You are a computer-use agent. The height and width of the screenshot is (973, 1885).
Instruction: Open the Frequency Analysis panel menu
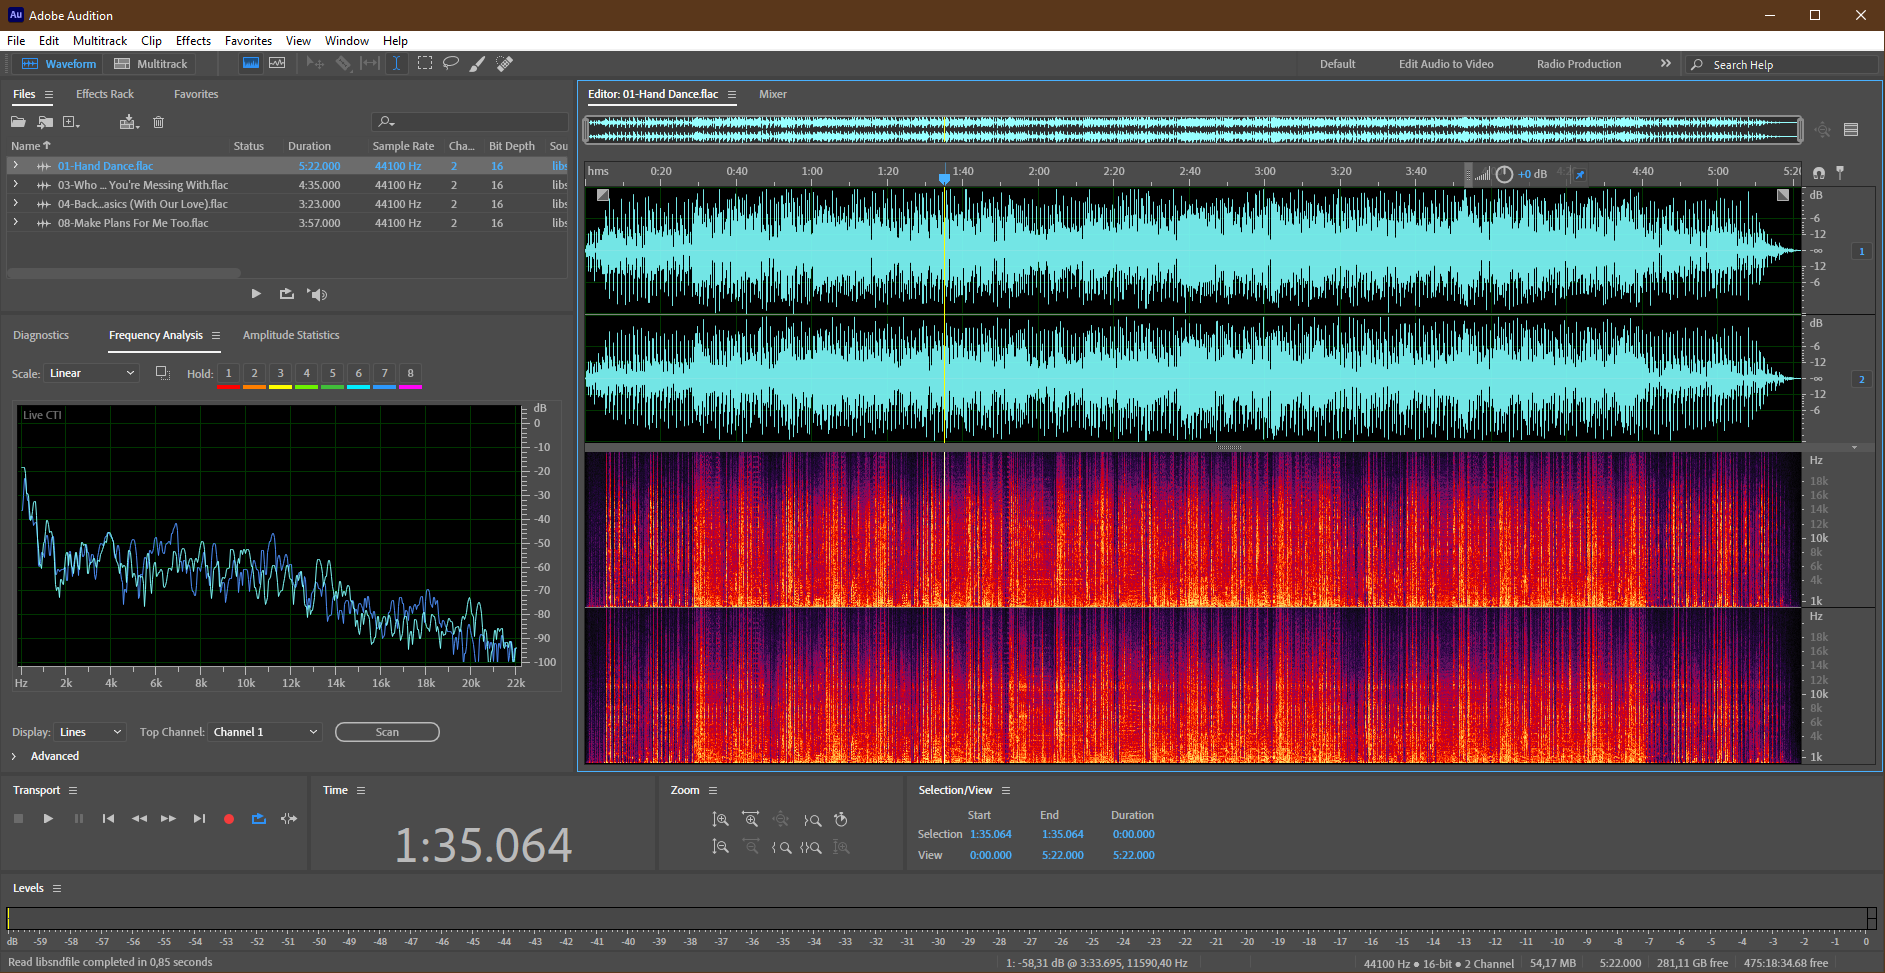pos(215,335)
